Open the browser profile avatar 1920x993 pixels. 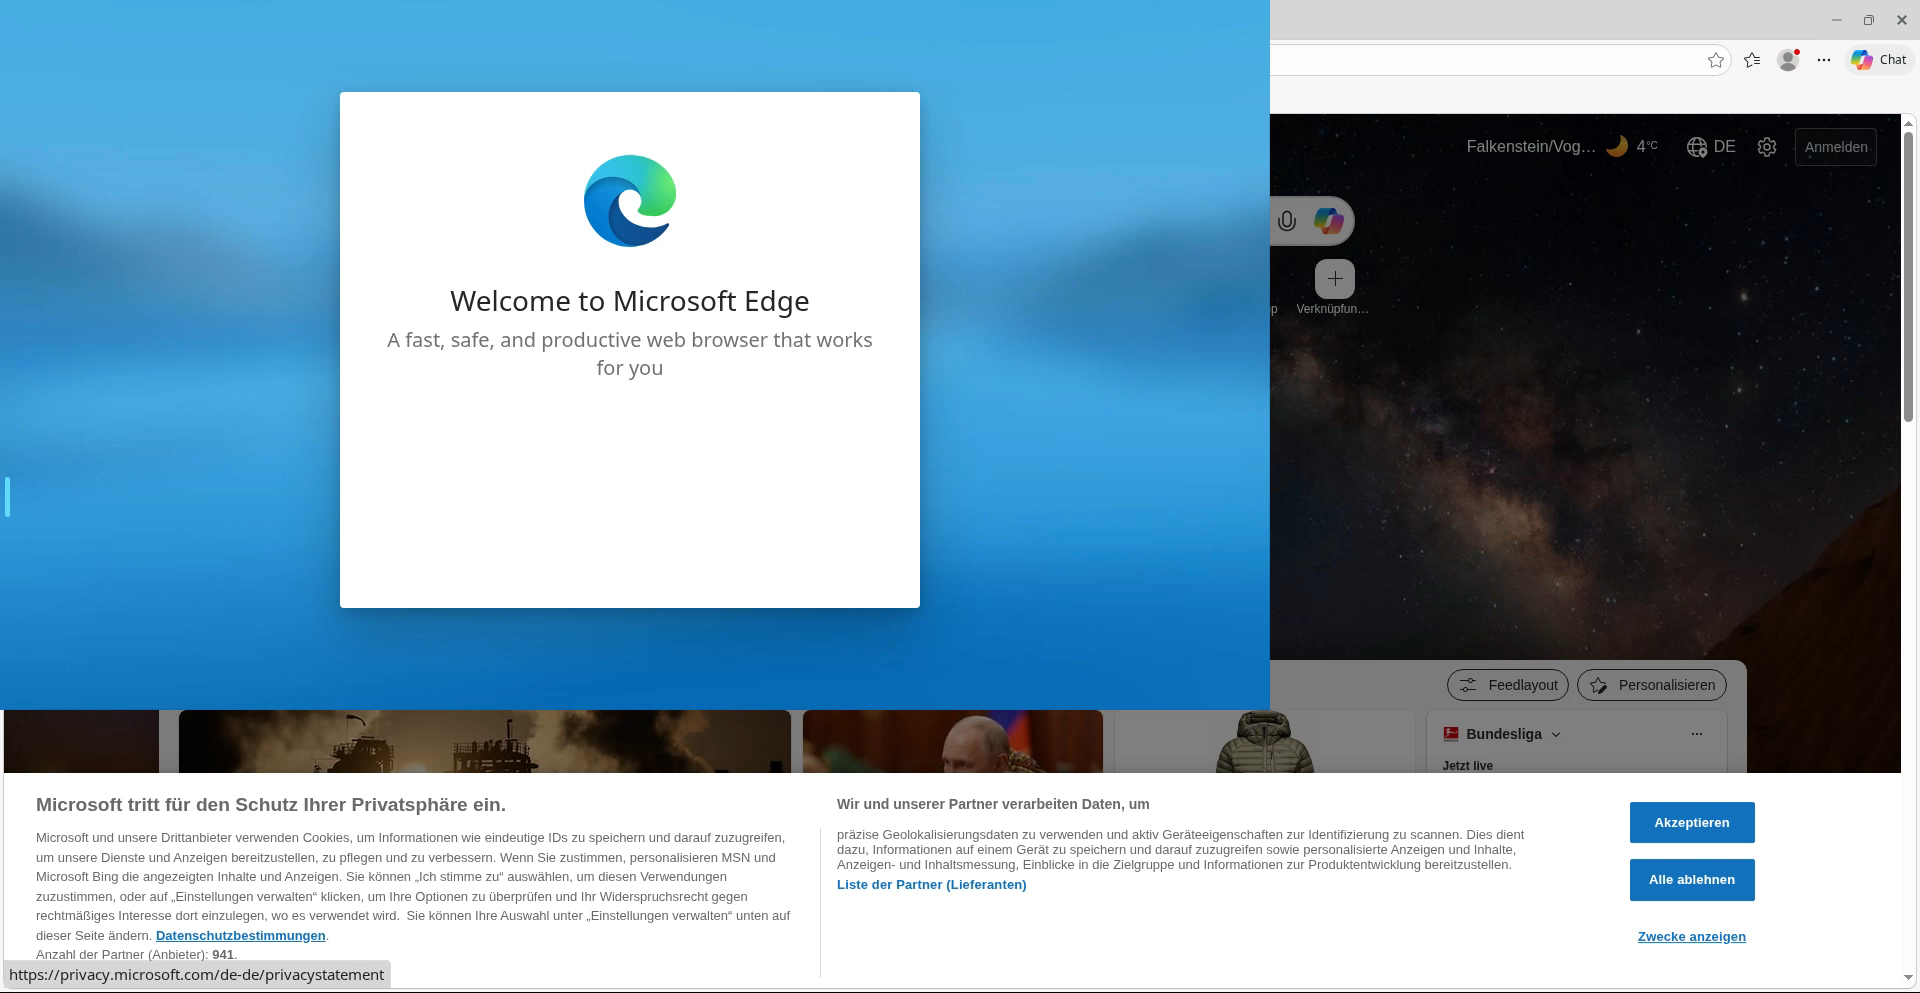1788,60
